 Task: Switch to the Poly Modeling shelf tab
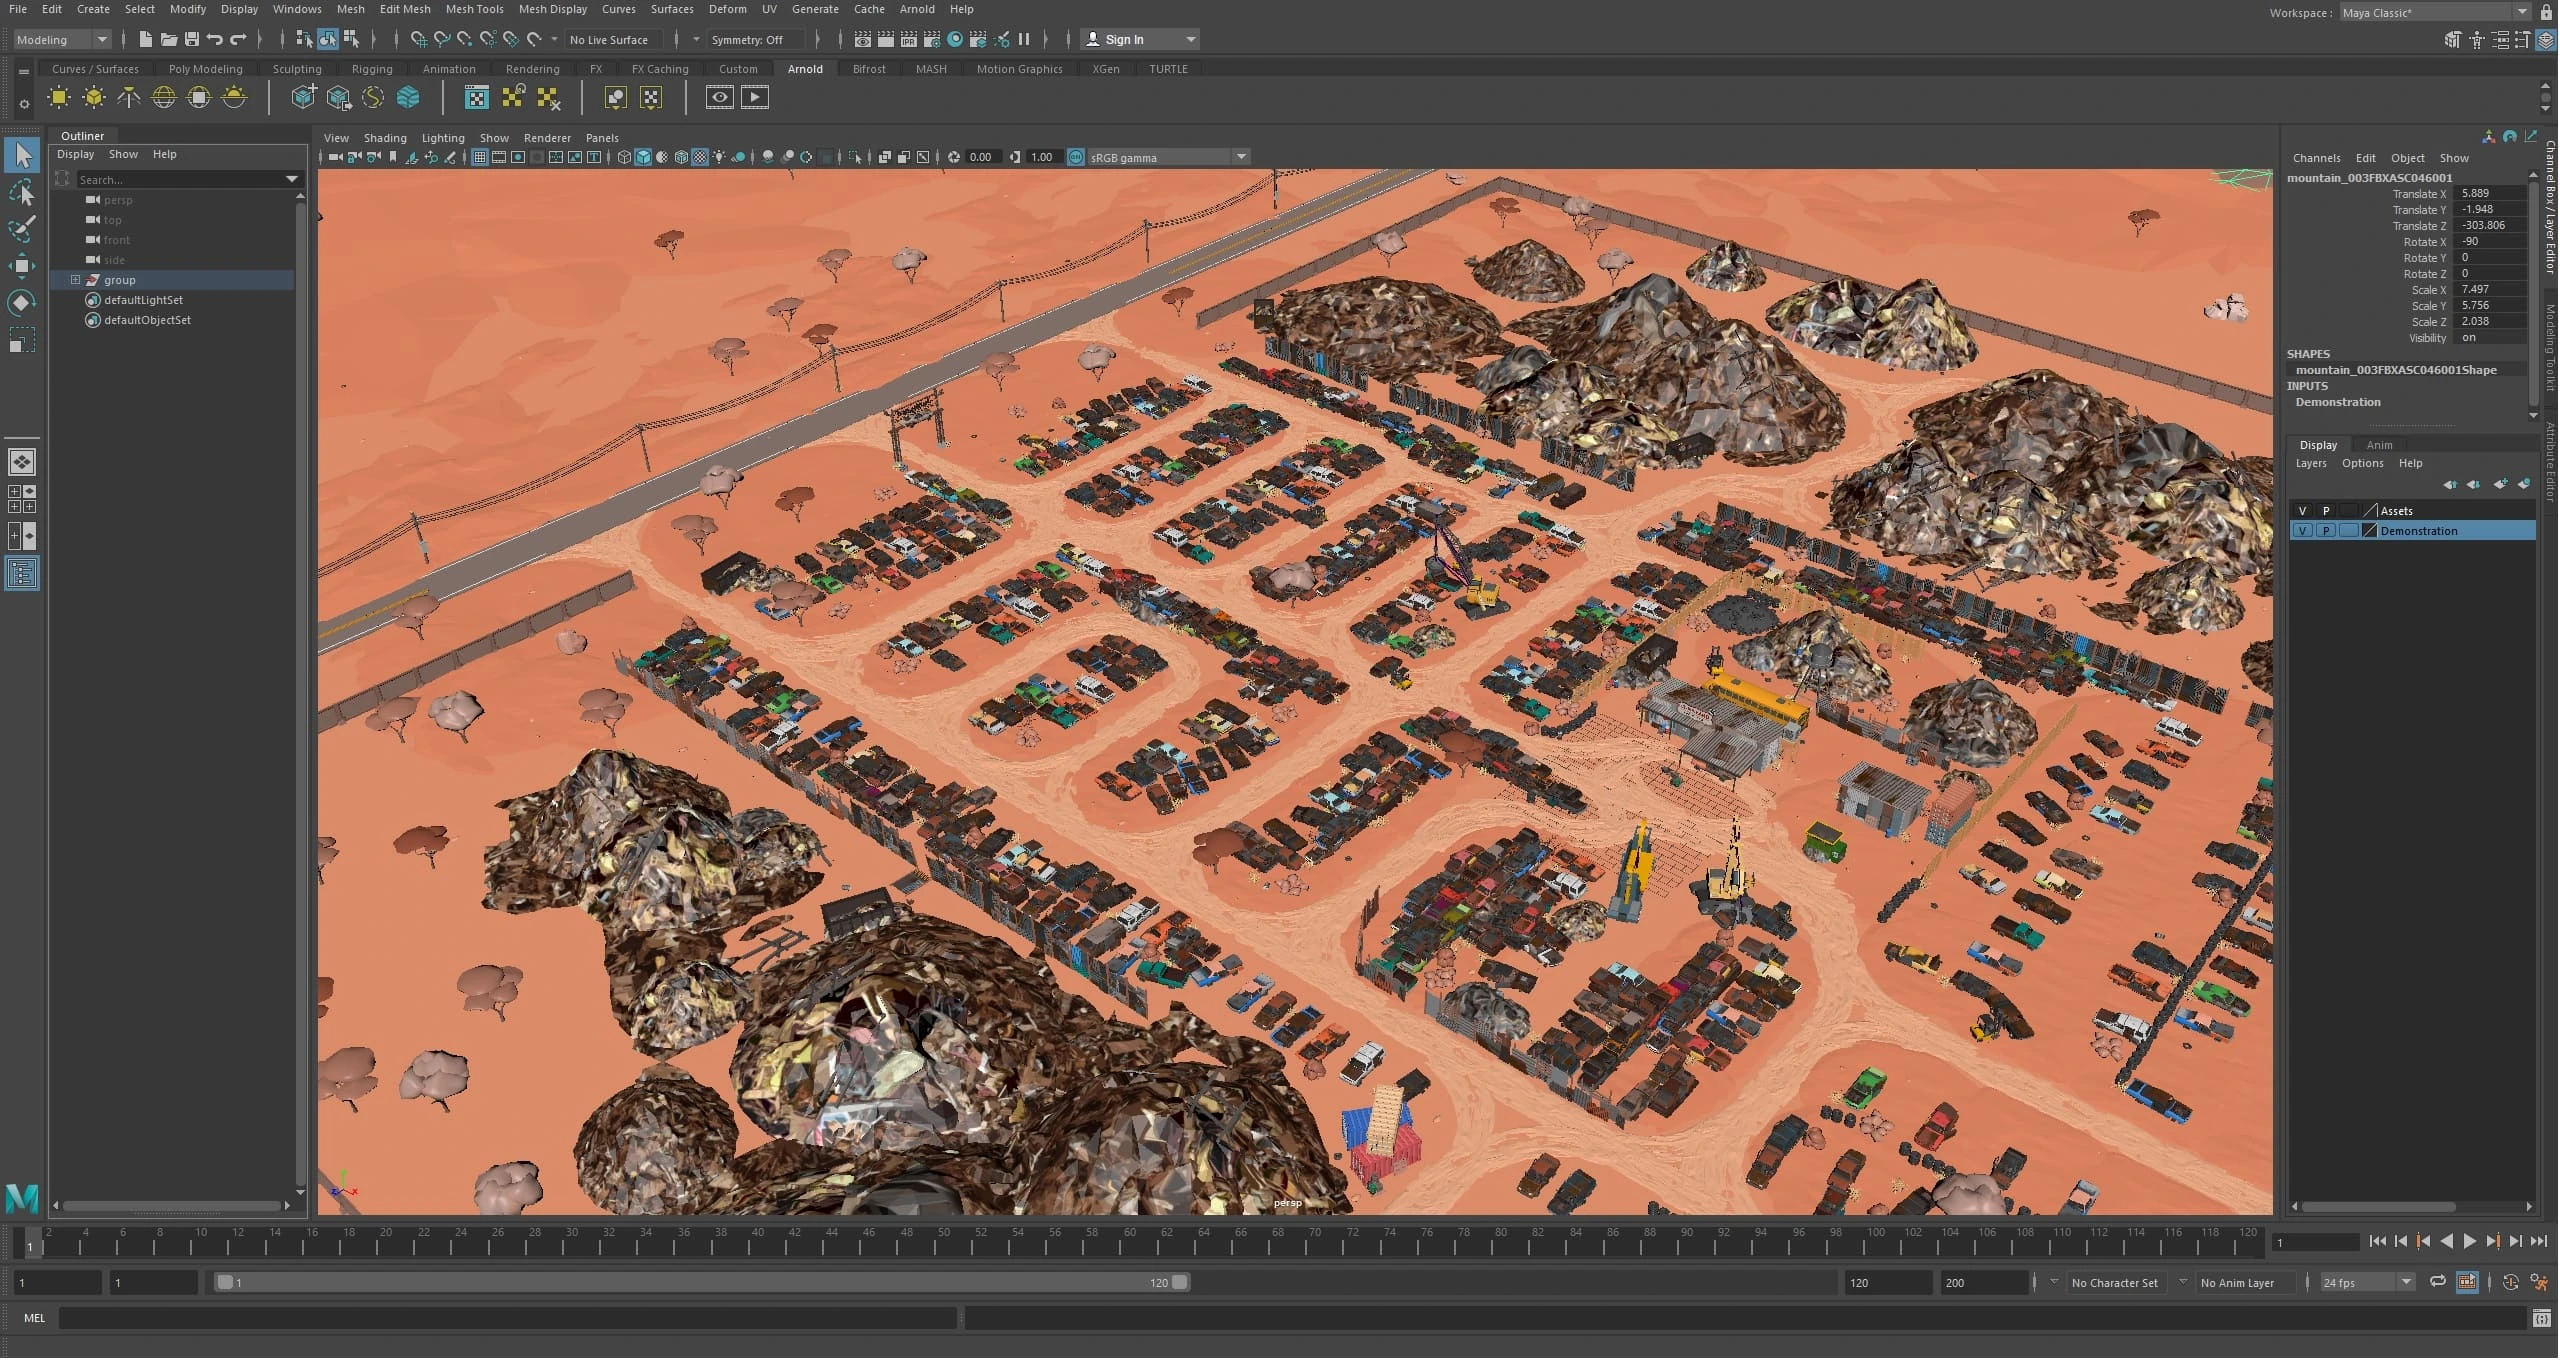click(205, 69)
